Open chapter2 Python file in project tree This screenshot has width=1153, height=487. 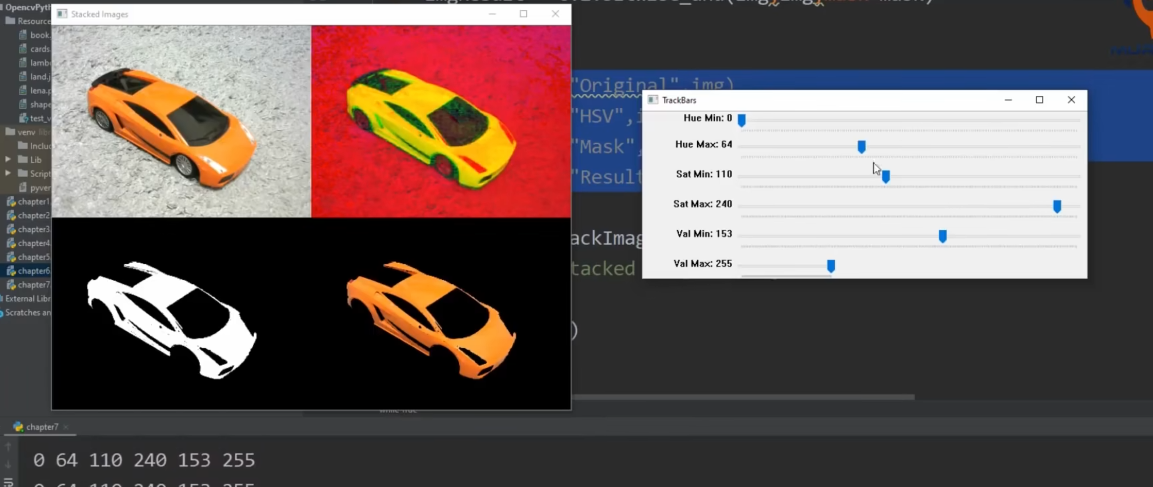[x=29, y=216]
